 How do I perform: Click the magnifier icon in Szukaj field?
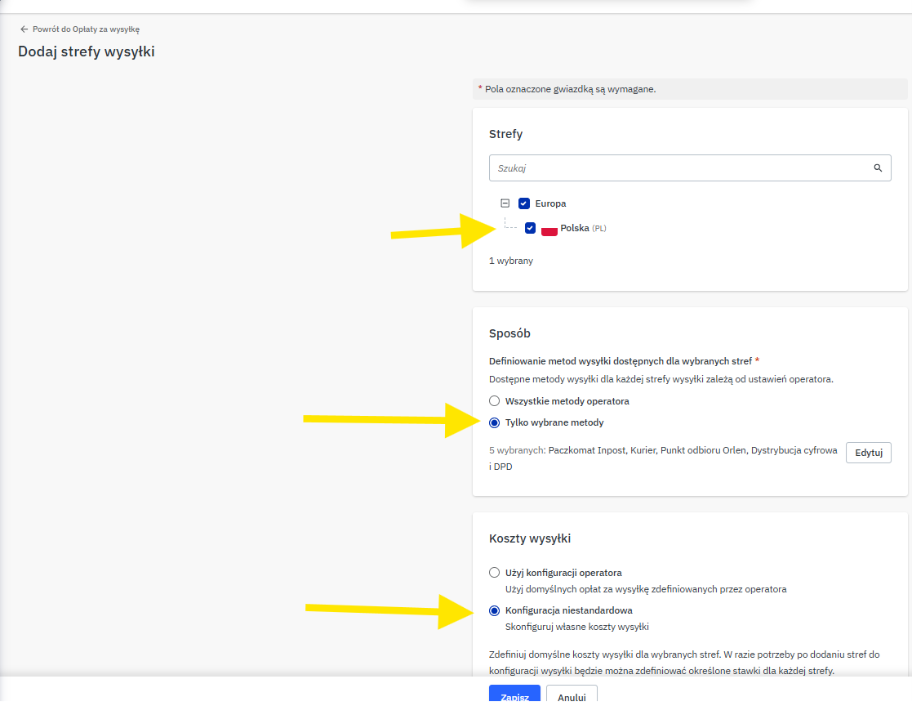tap(877, 168)
